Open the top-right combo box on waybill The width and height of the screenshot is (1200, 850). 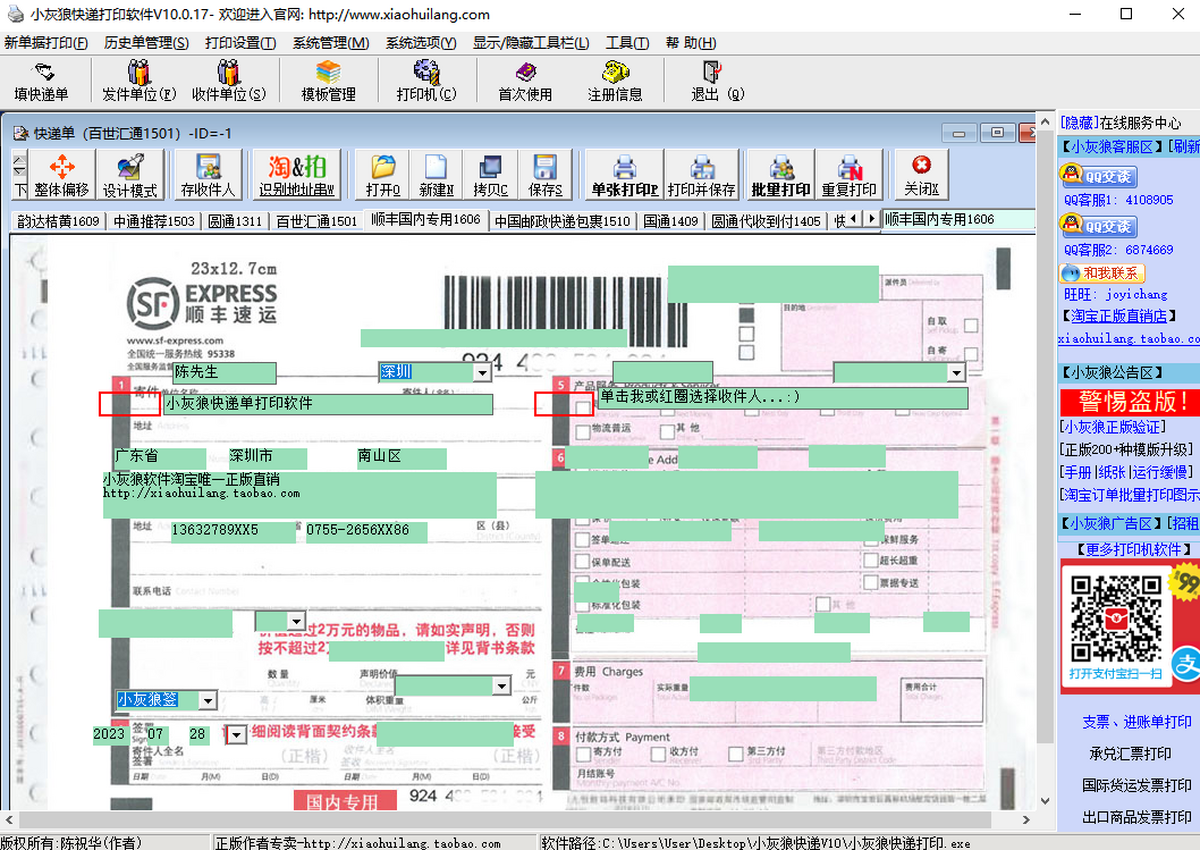click(x=956, y=372)
